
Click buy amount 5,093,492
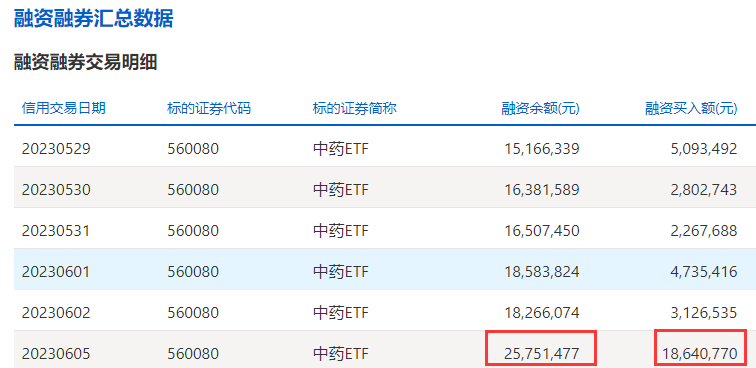[704, 149]
